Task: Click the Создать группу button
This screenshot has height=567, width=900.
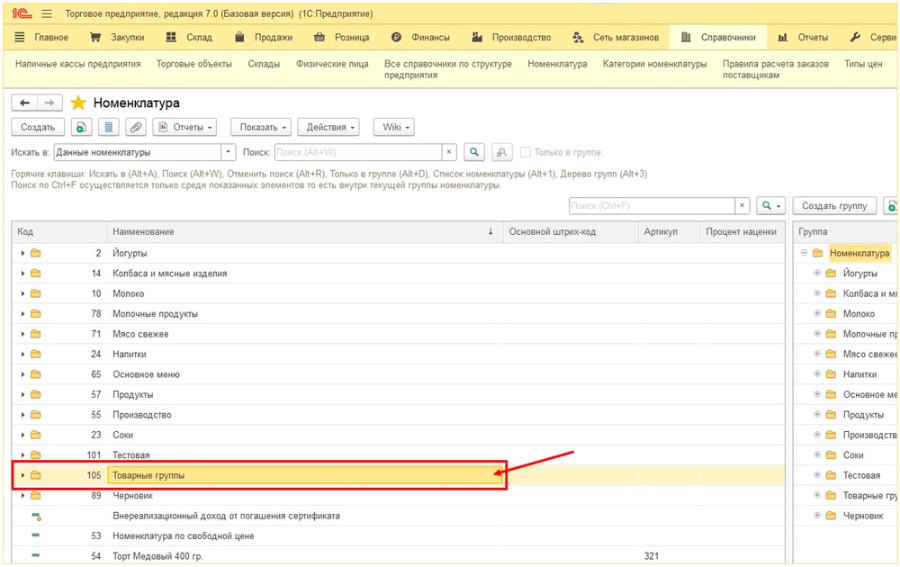Action: (x=834, y=205)
